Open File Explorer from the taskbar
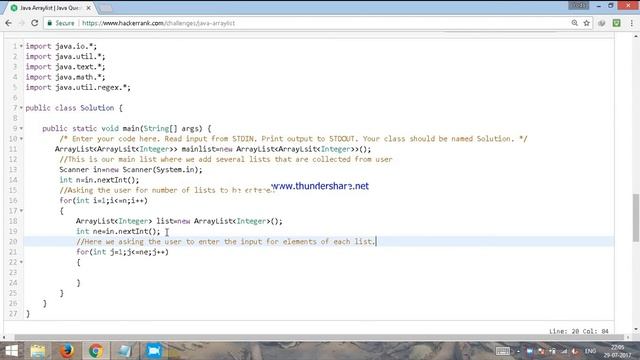This screenshot has width=640, height=360. tap(38, 351)
